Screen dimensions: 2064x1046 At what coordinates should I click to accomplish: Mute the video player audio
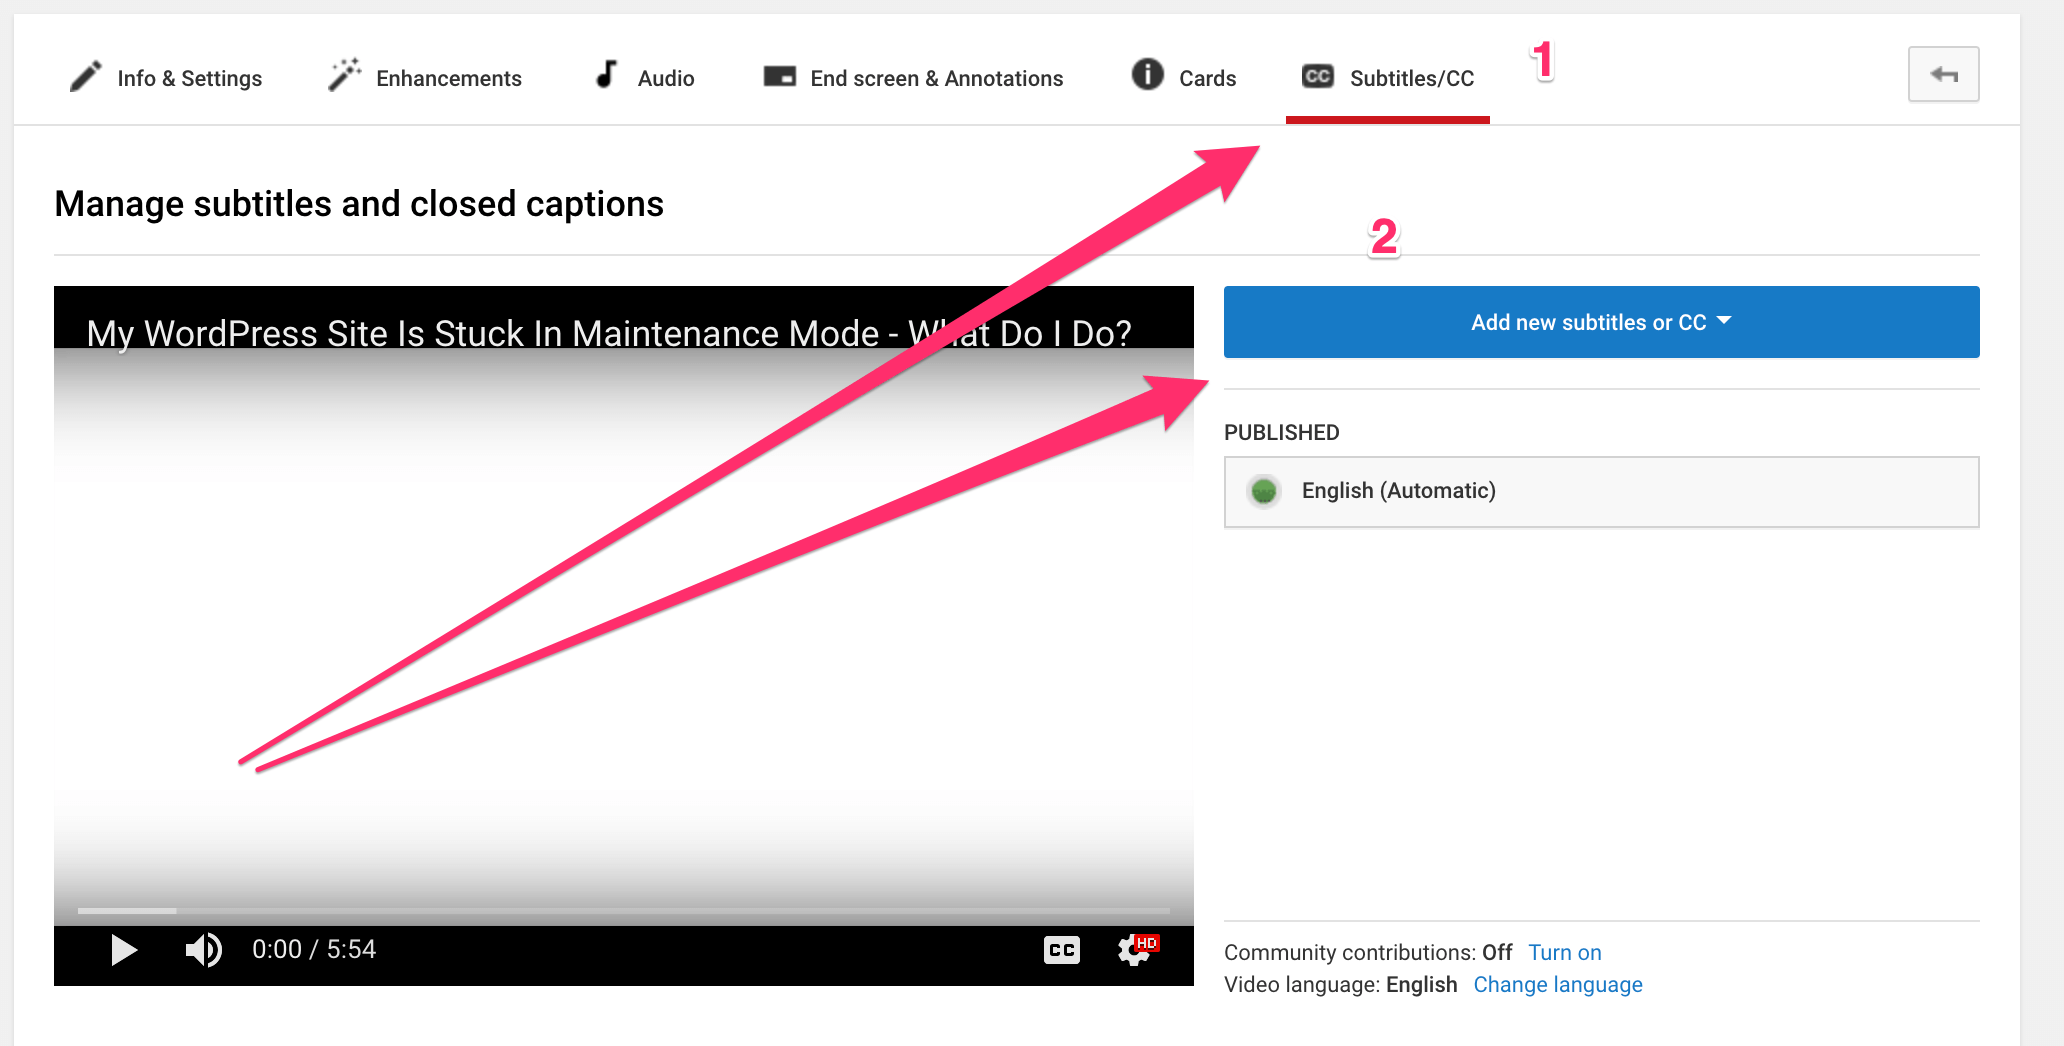pos(203,950)
